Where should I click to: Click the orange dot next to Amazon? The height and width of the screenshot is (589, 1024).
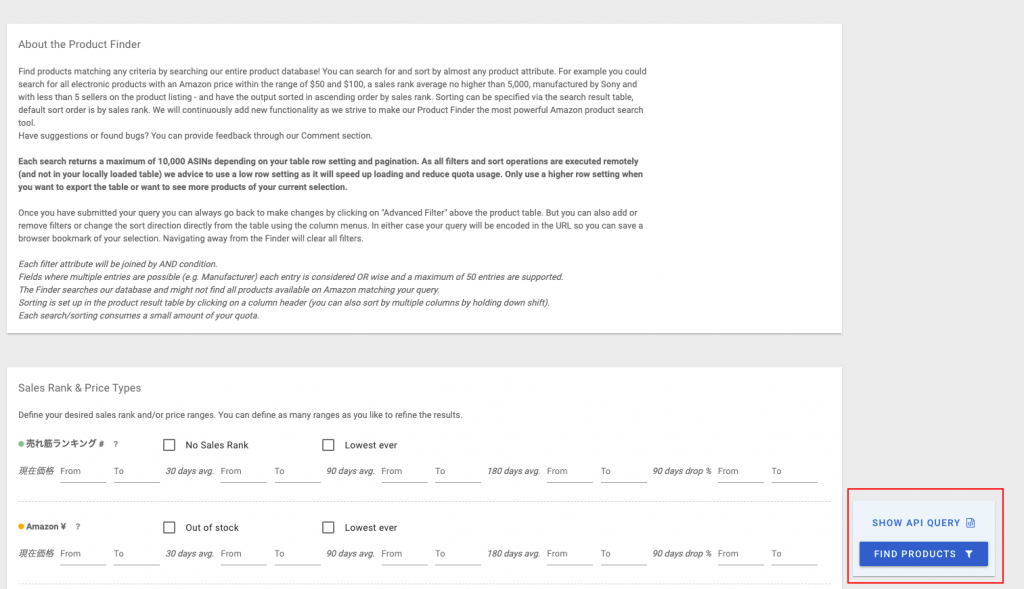pyautogui.click(x=22, y=527)
